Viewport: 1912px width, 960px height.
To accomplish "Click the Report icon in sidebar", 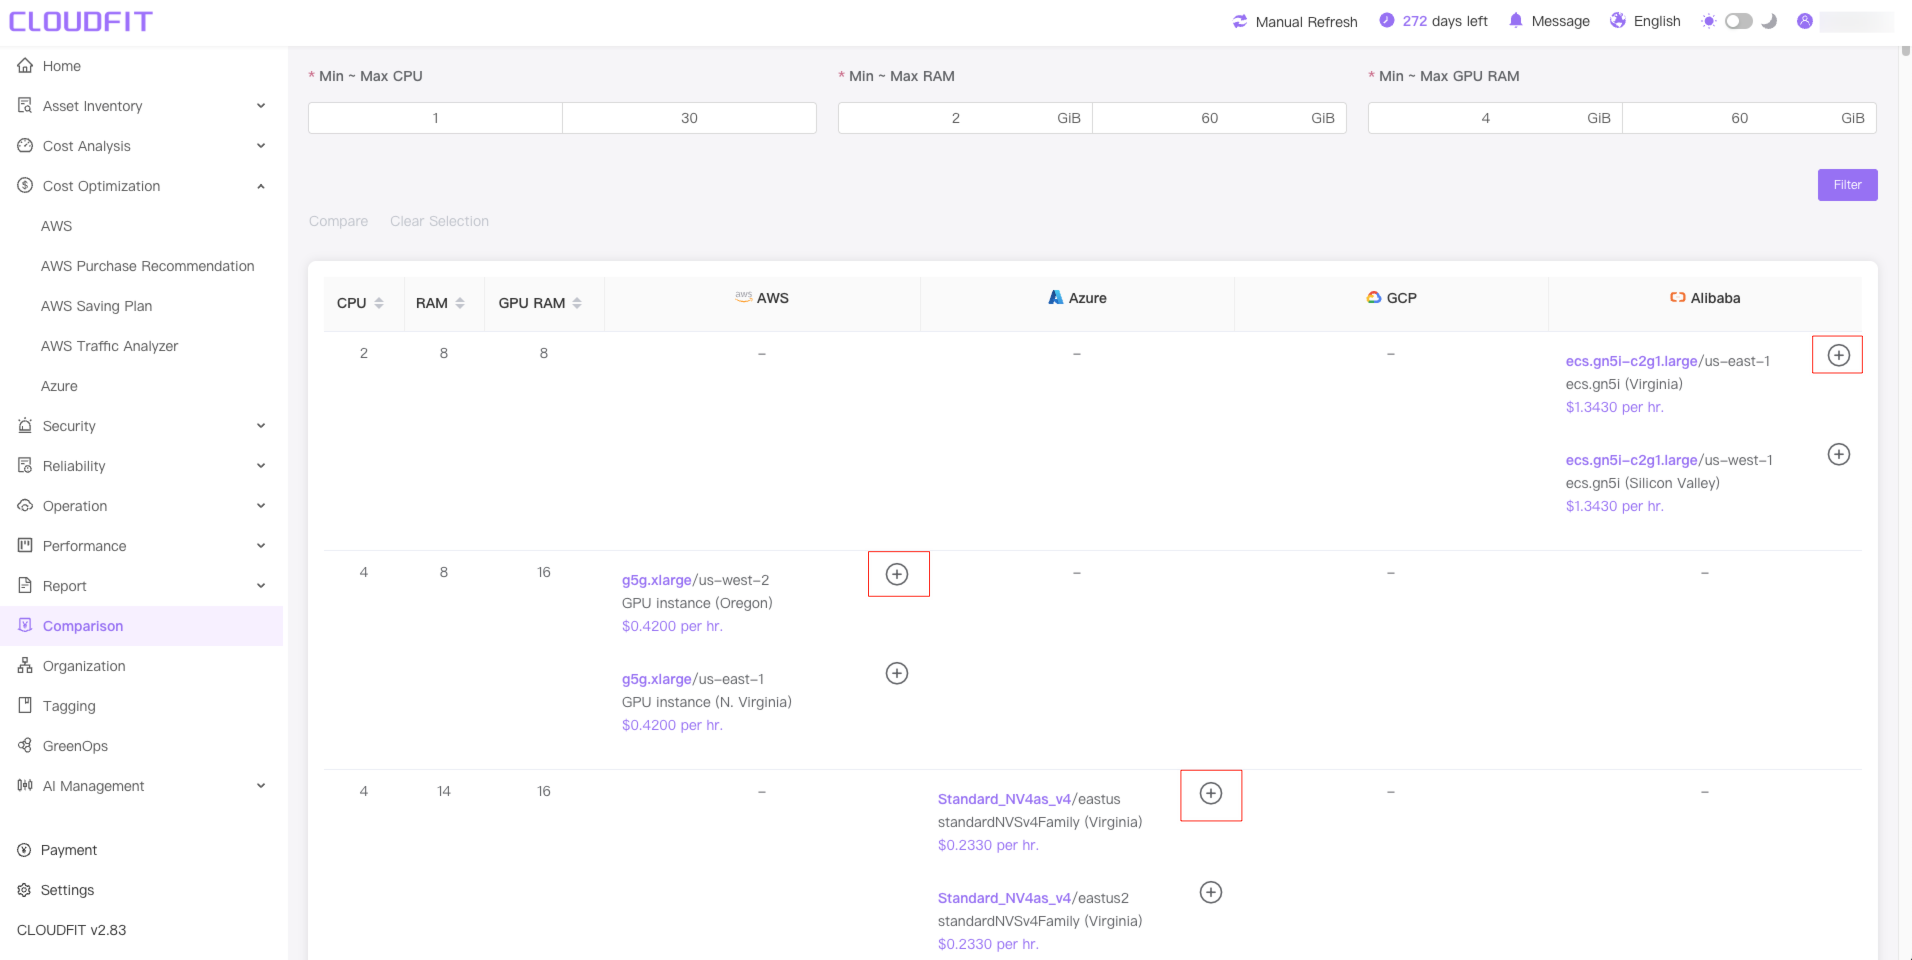I will click(25, 585).
